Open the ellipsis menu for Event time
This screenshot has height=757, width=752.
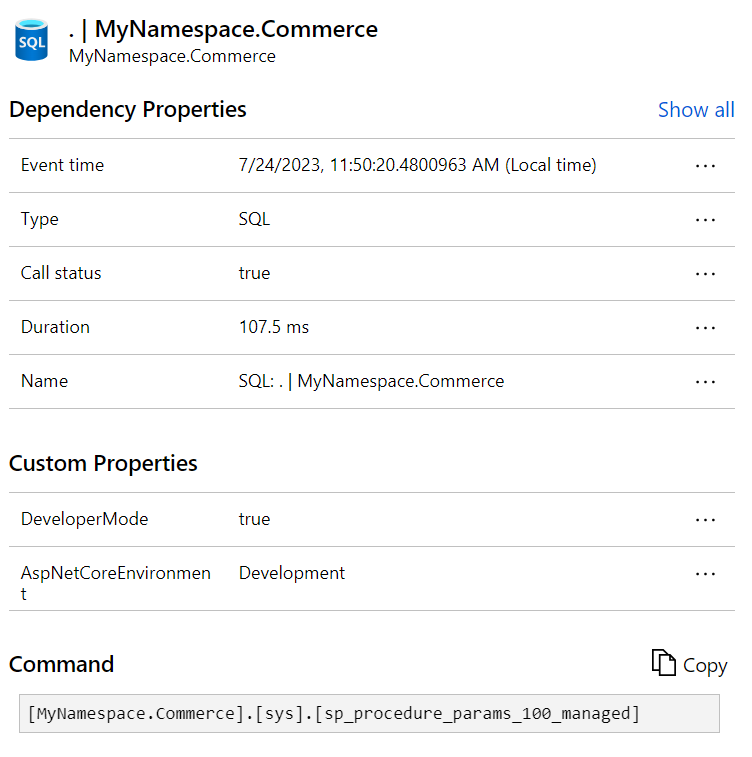pyautogui.click(x=705, y=166)
